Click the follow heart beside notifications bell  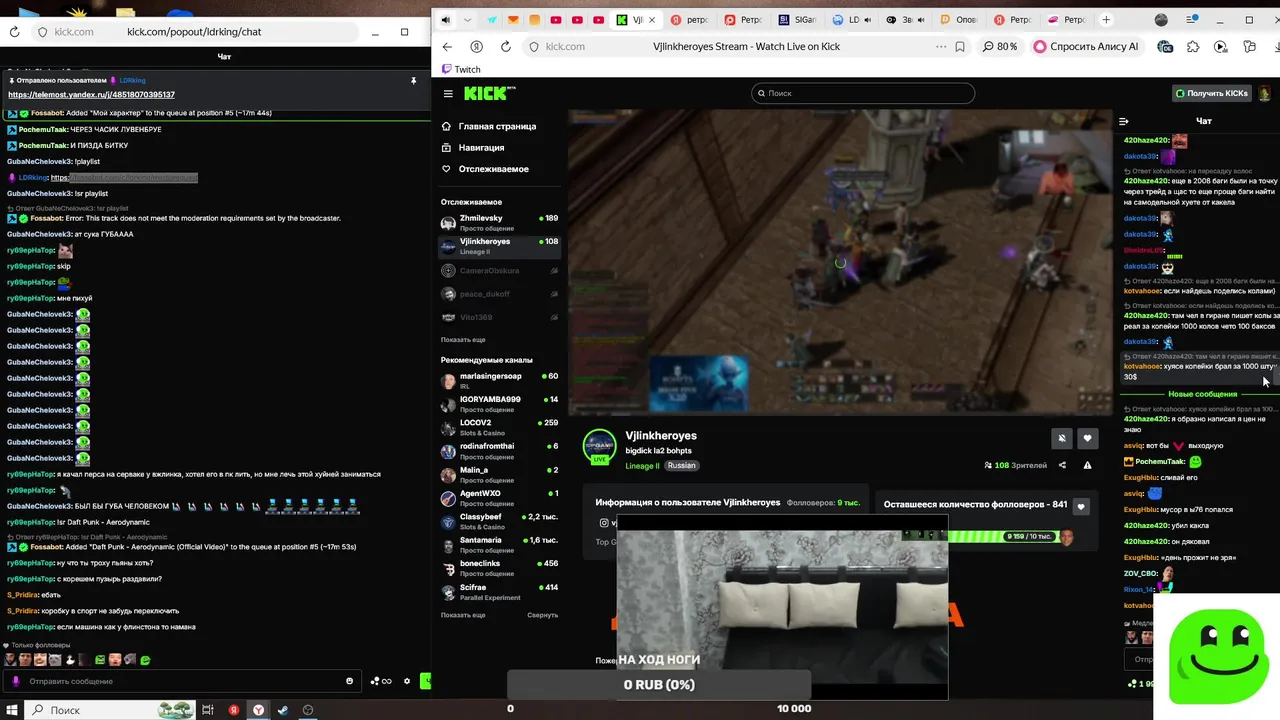(x=1087, y=438)
